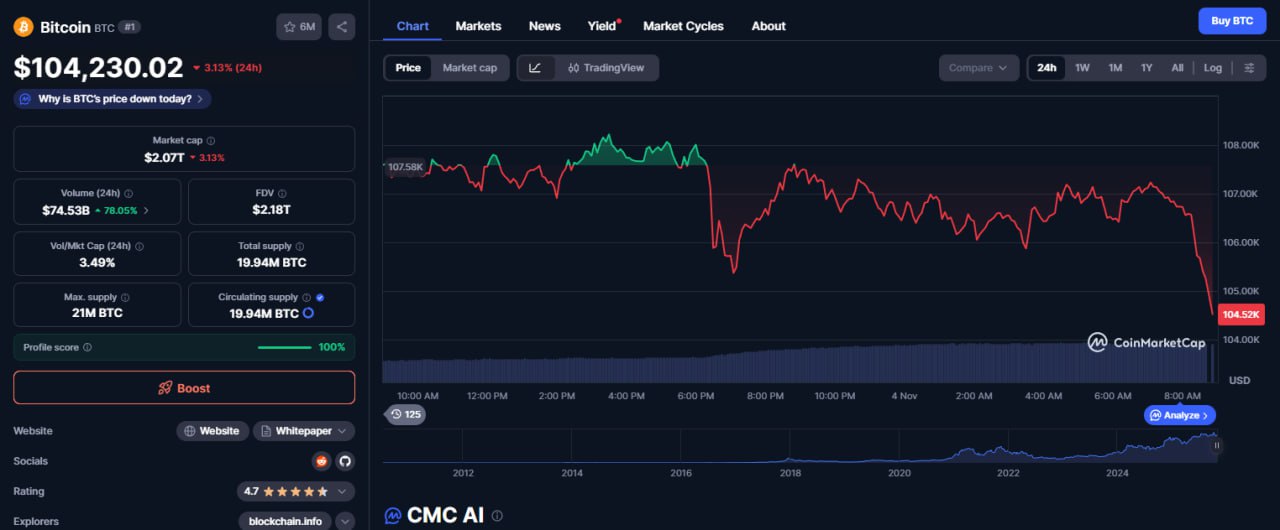Open the Whitepaper dropdown
1280x530 pixels.
304,431
